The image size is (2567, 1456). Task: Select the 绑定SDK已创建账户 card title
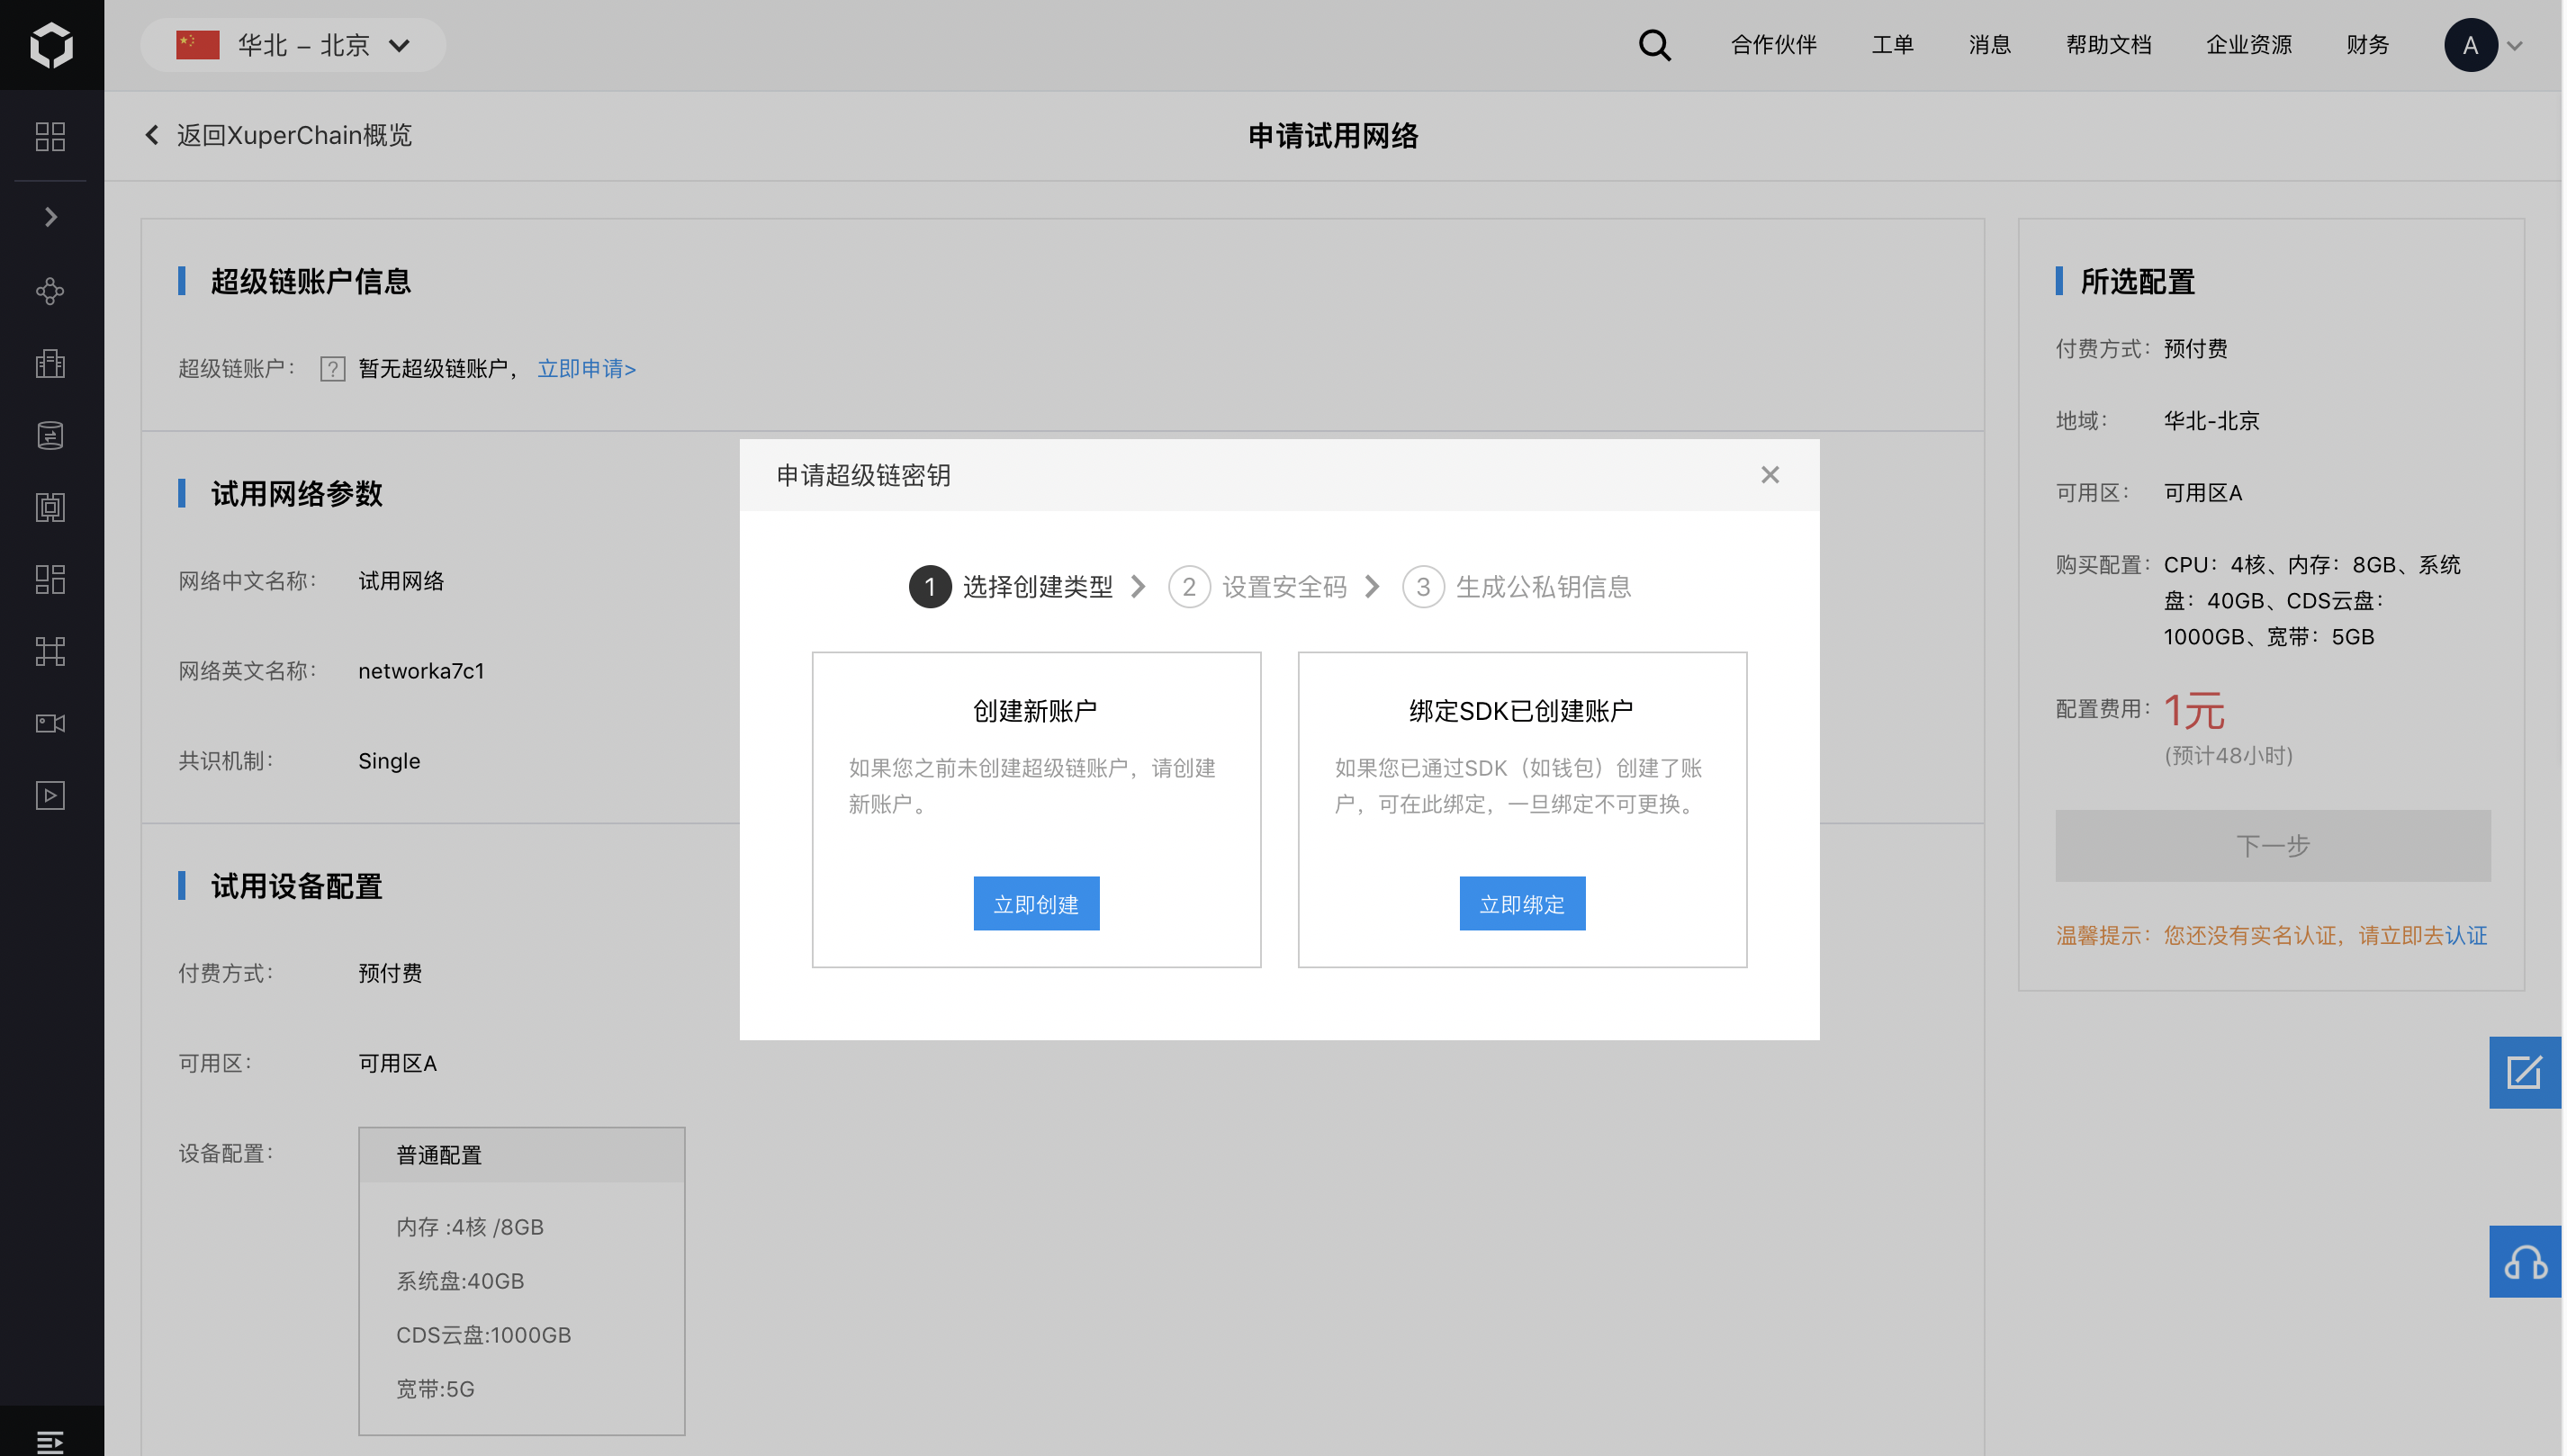pyautogui.click(x=1521, y=711)
